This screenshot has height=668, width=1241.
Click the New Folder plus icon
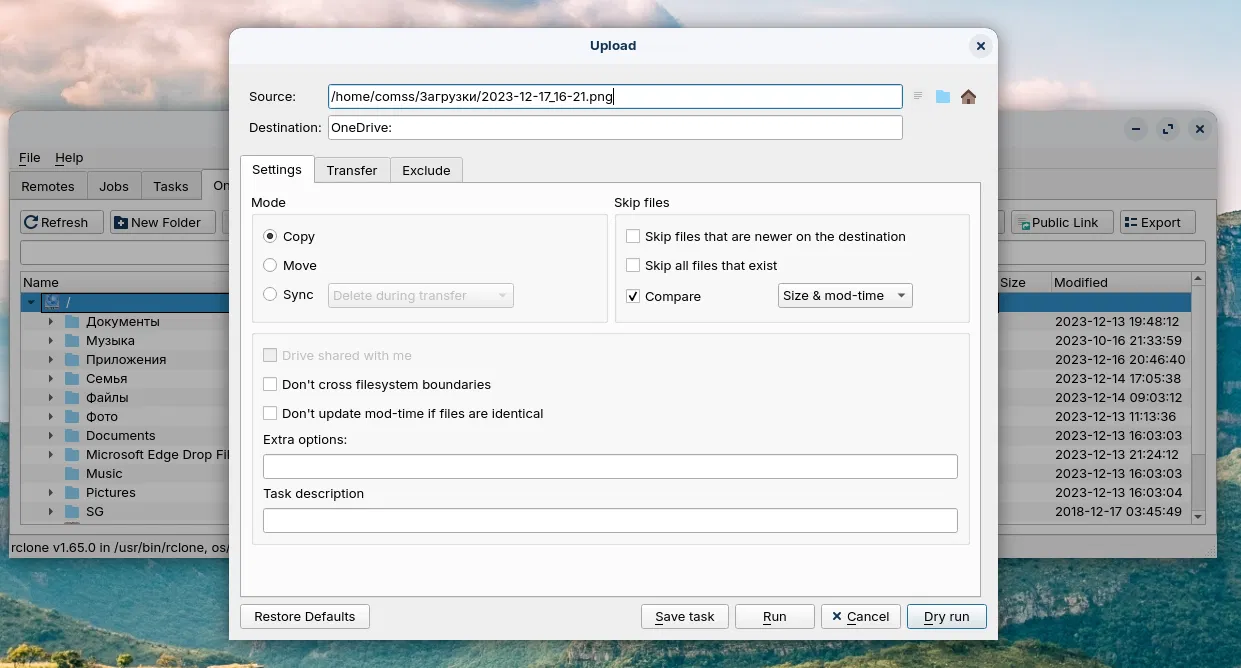pyautogui.click(x=121, y=222)
